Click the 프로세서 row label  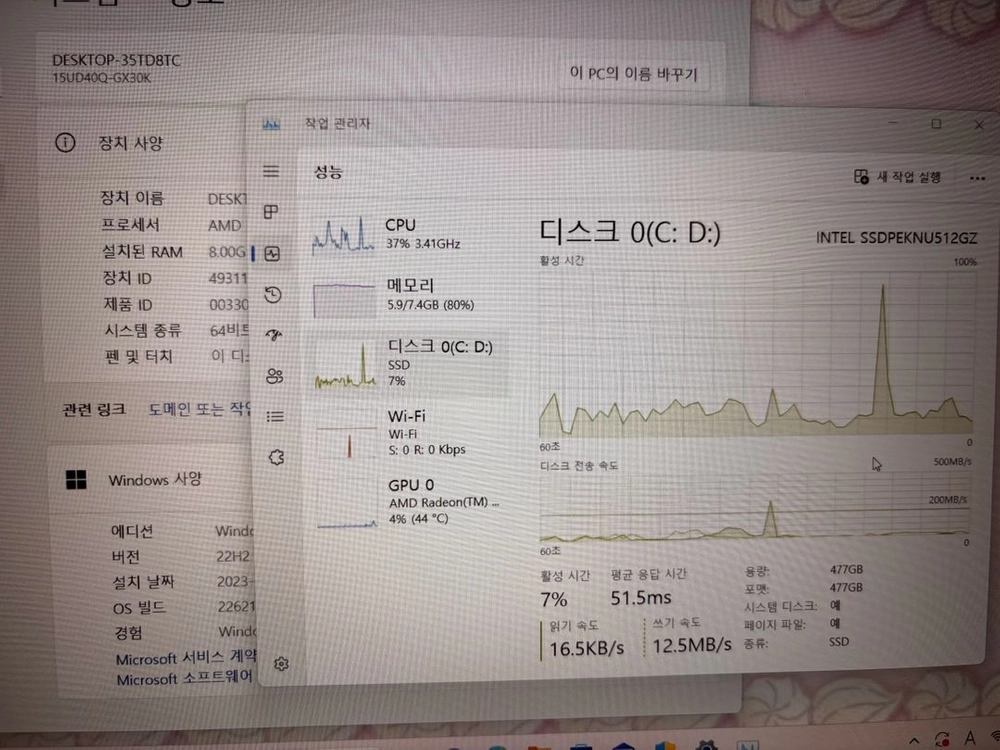click(131, 224)
